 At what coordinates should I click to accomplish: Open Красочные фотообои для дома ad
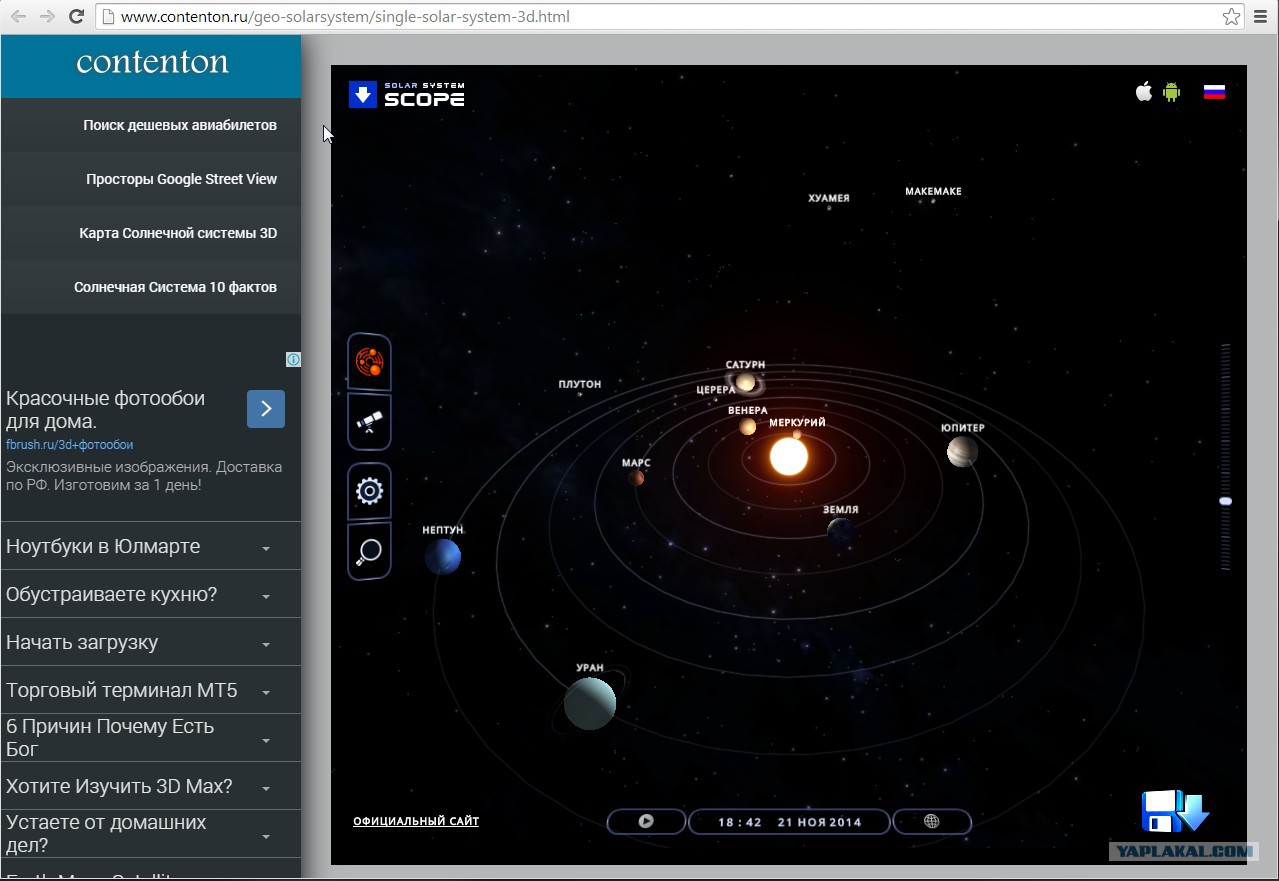pyautogui.click(x=105, y=410)
